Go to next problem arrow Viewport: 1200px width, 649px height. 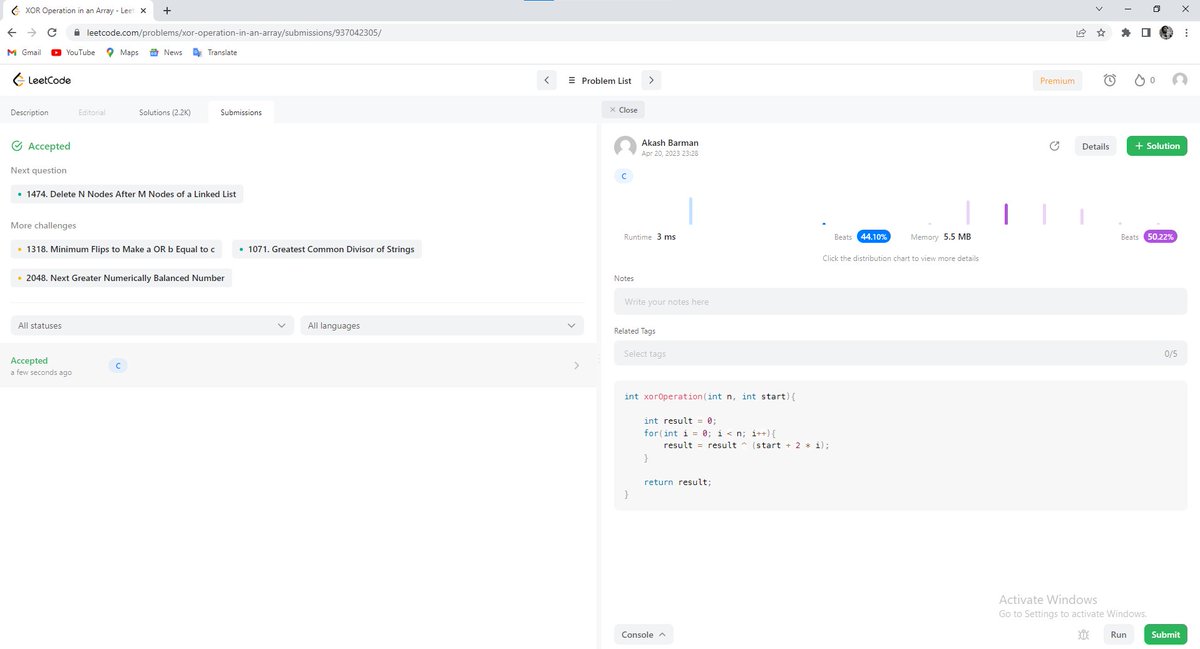(651, 80)
